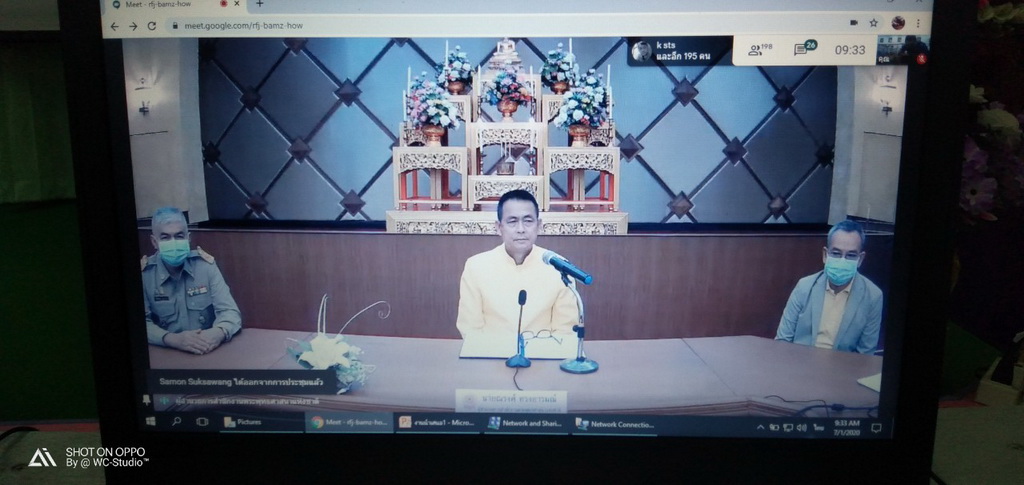
Task: Close the Meet browser tab
Action: (235, 4)
